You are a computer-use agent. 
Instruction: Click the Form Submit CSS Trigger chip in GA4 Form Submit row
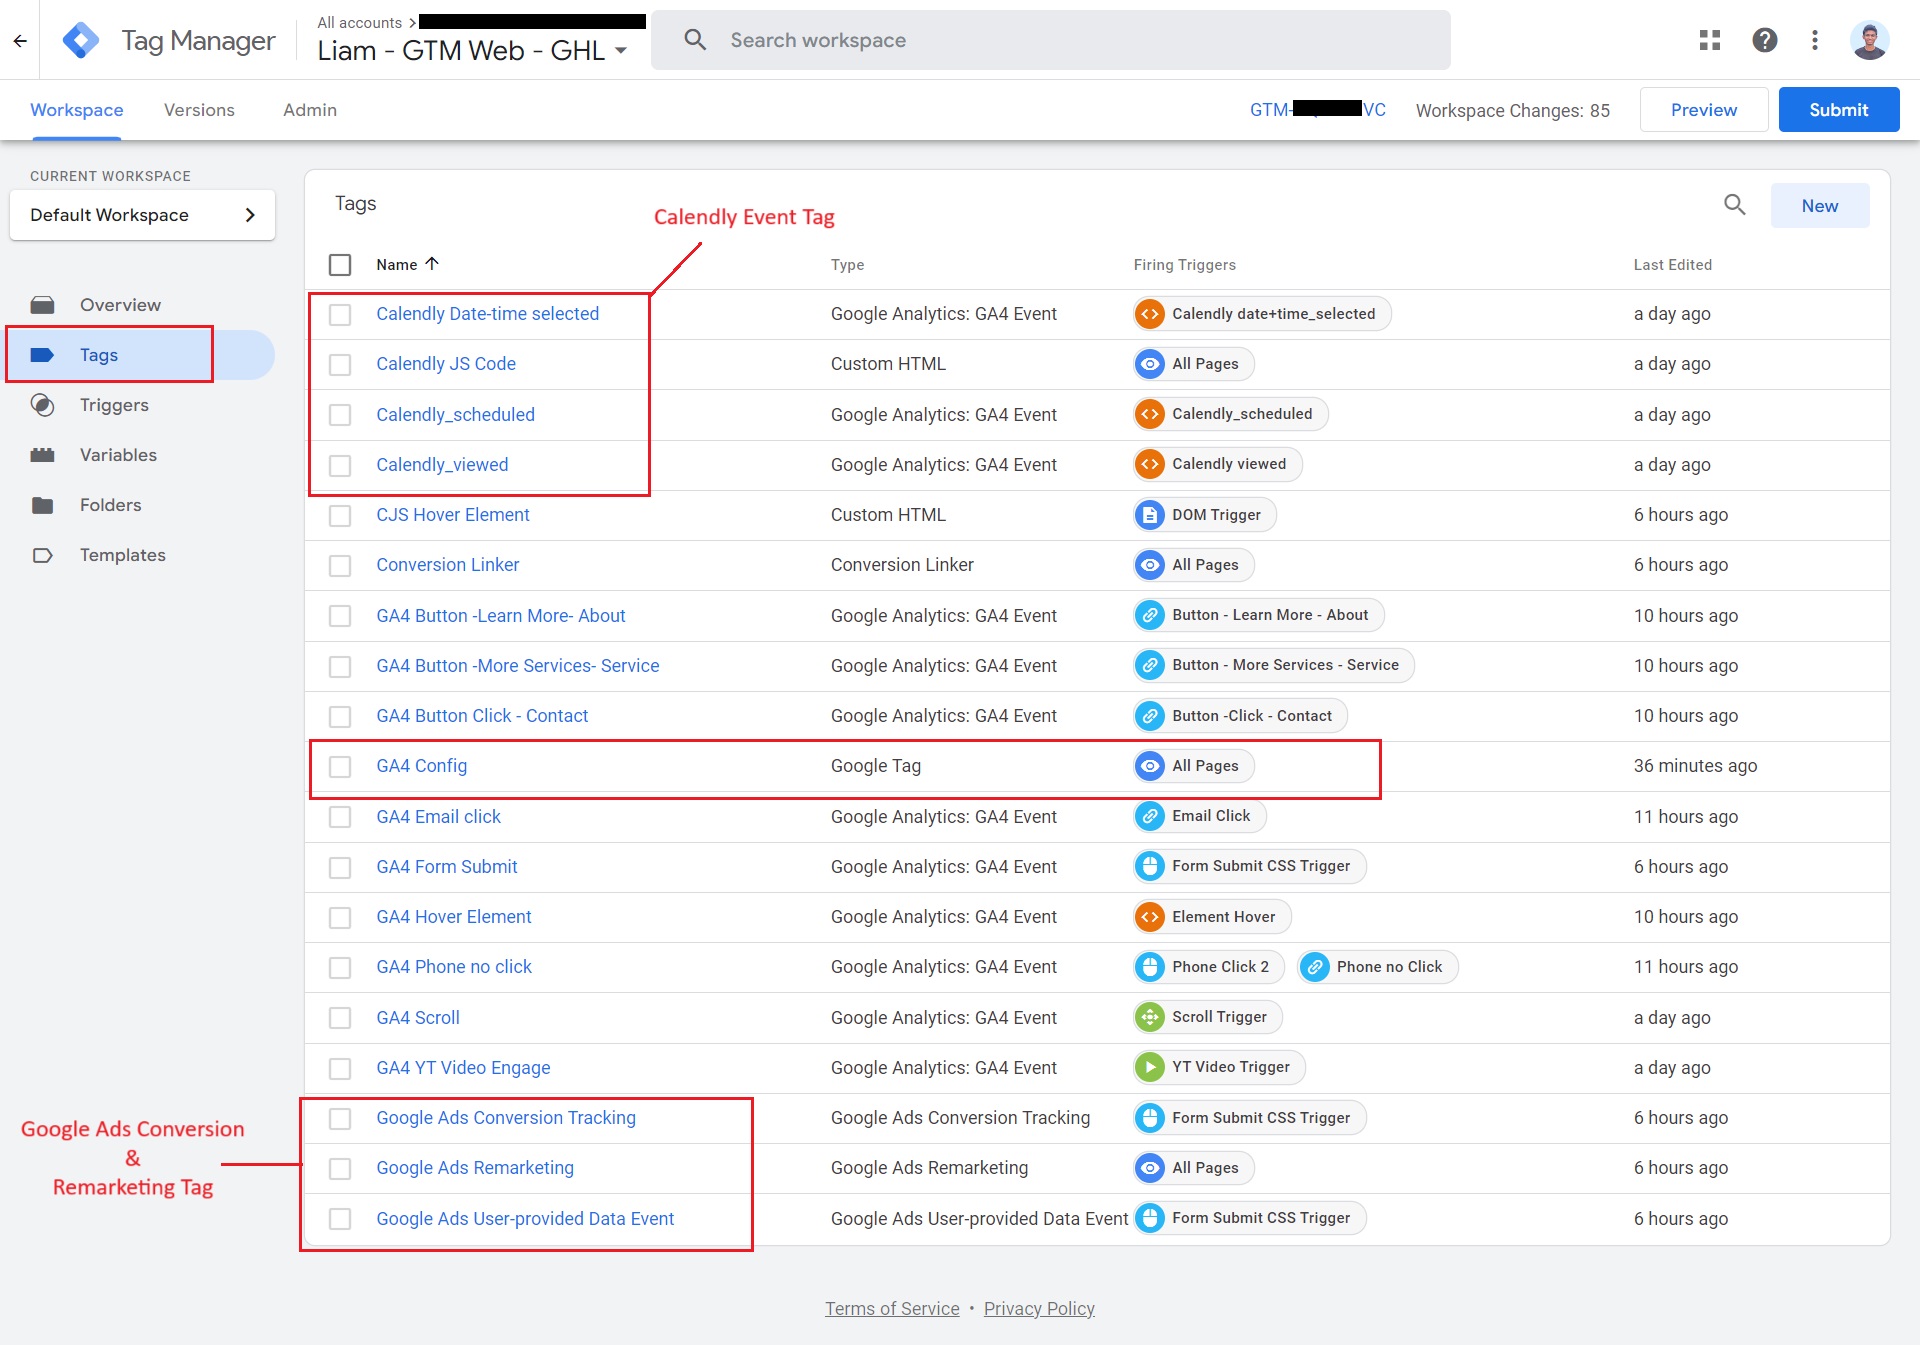[1250, 866]
